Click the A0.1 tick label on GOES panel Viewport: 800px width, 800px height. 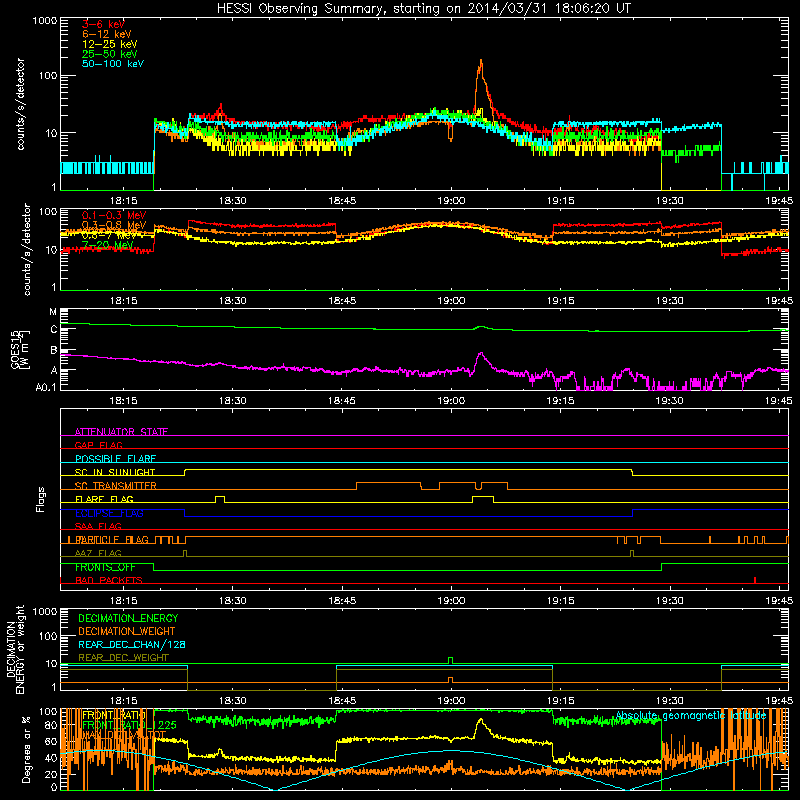coord(46,387)
